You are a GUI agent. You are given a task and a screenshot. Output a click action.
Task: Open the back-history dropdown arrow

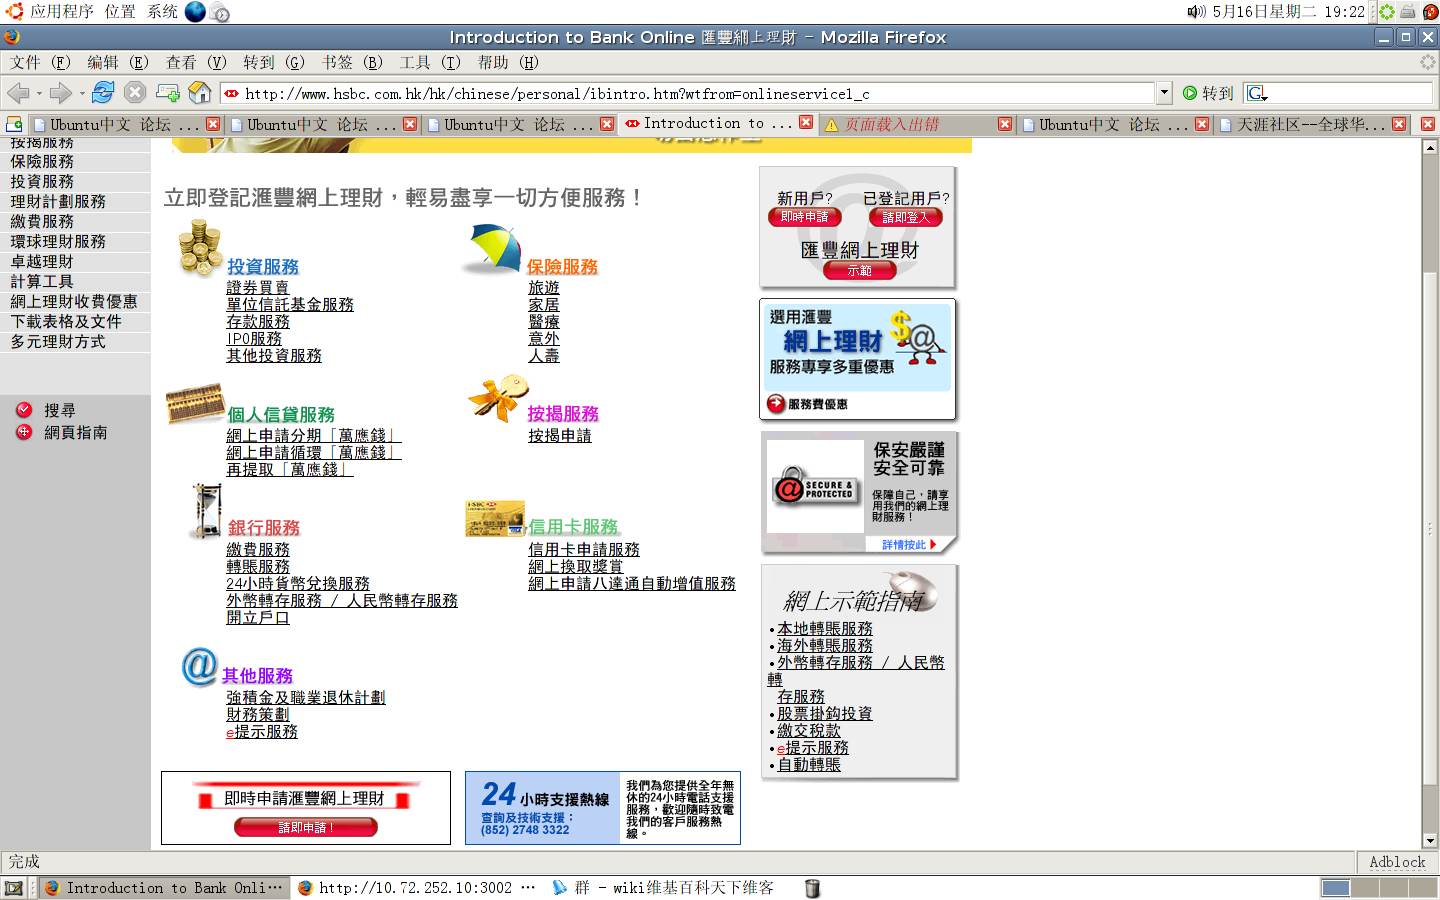click(39, 94)
